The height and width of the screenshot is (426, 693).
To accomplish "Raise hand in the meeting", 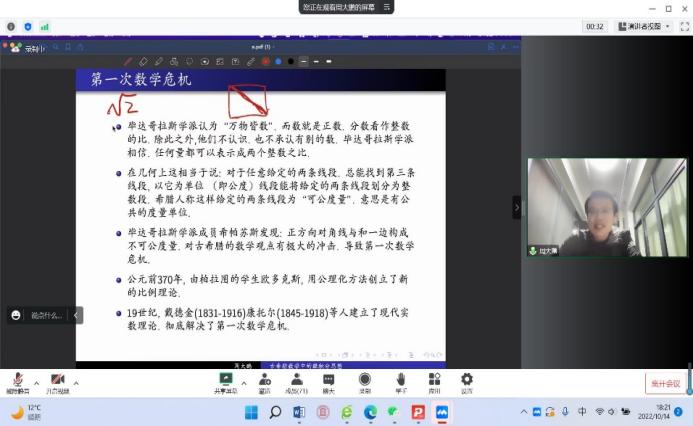I will 400,380.
